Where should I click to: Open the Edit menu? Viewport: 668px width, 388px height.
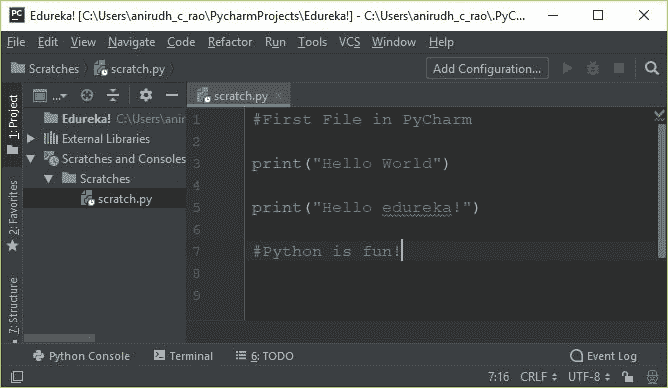coord(47,42)
